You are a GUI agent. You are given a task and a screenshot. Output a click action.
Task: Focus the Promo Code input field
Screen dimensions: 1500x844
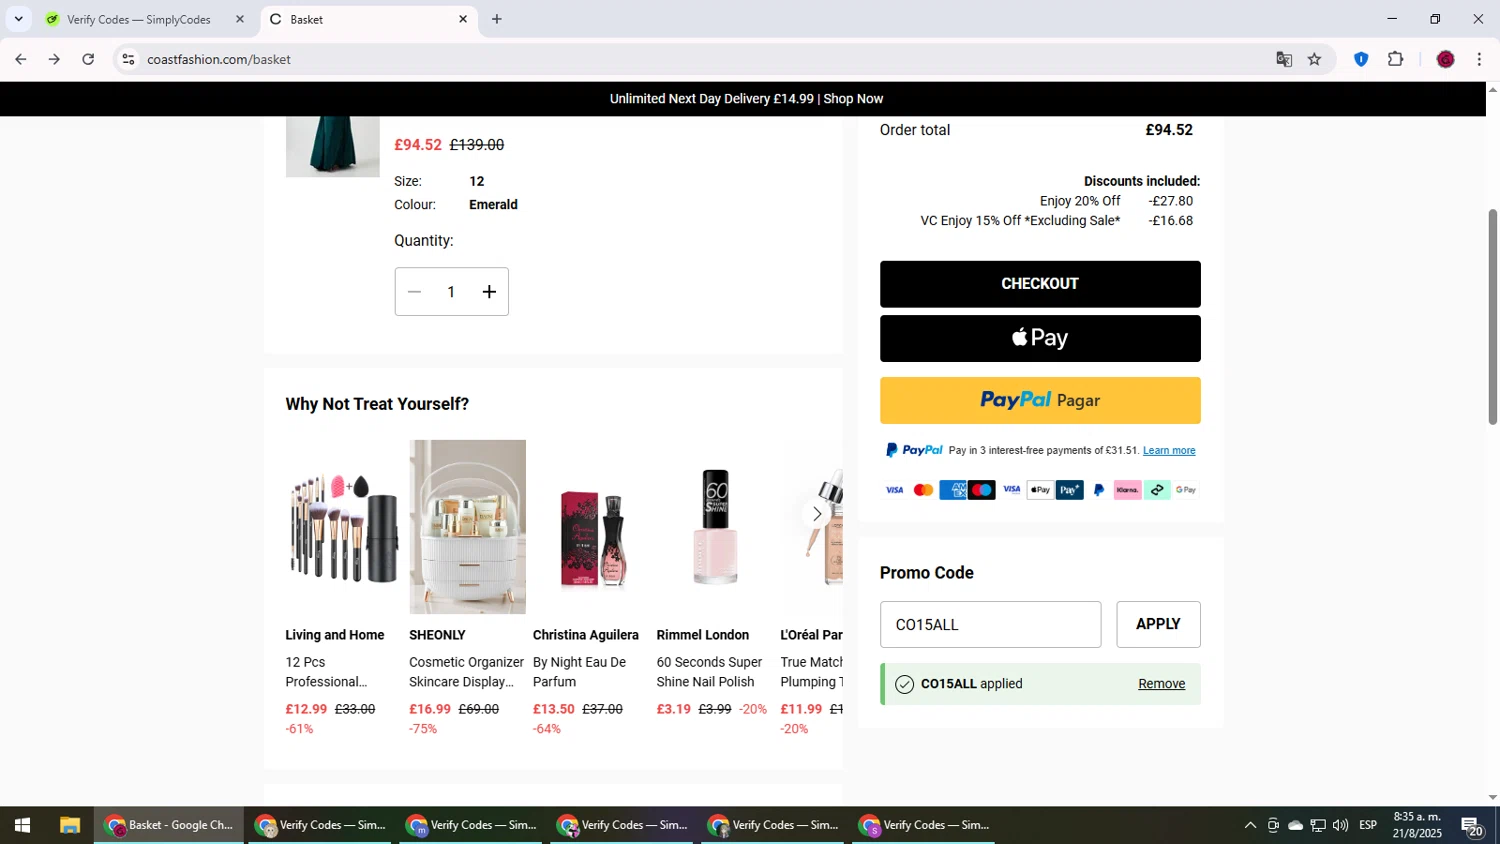click(990, 624)
